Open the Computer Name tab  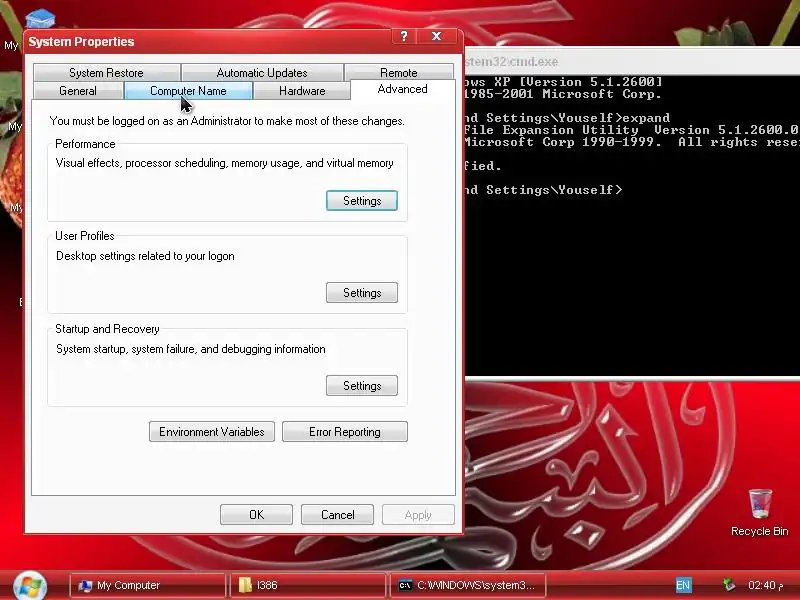(188, 91)
